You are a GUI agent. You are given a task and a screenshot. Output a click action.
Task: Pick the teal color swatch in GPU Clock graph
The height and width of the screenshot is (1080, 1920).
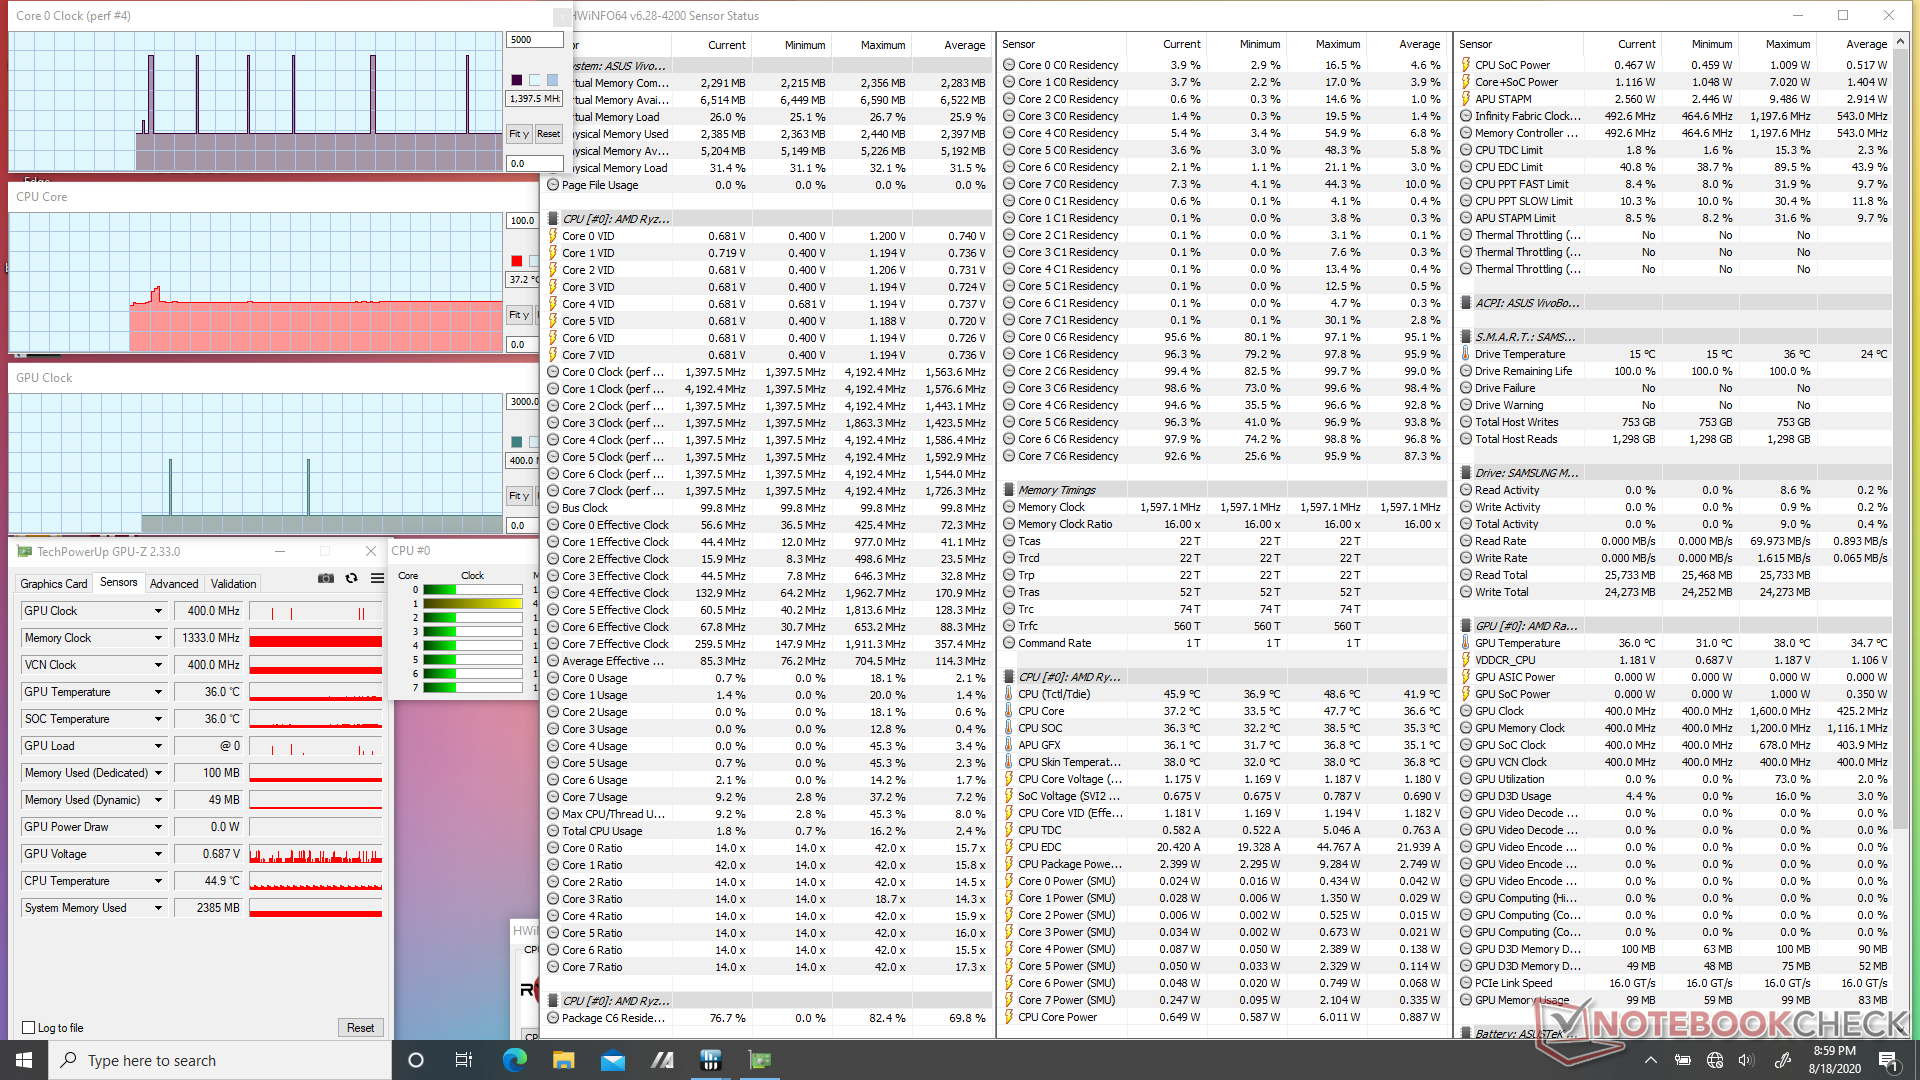point(517,442)
